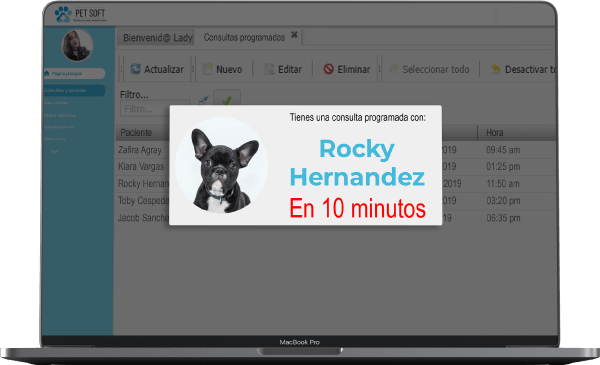Click inside the Filtro text field
Image resolution: width=600 pixels, height=365 pixels.
point(155,109)
